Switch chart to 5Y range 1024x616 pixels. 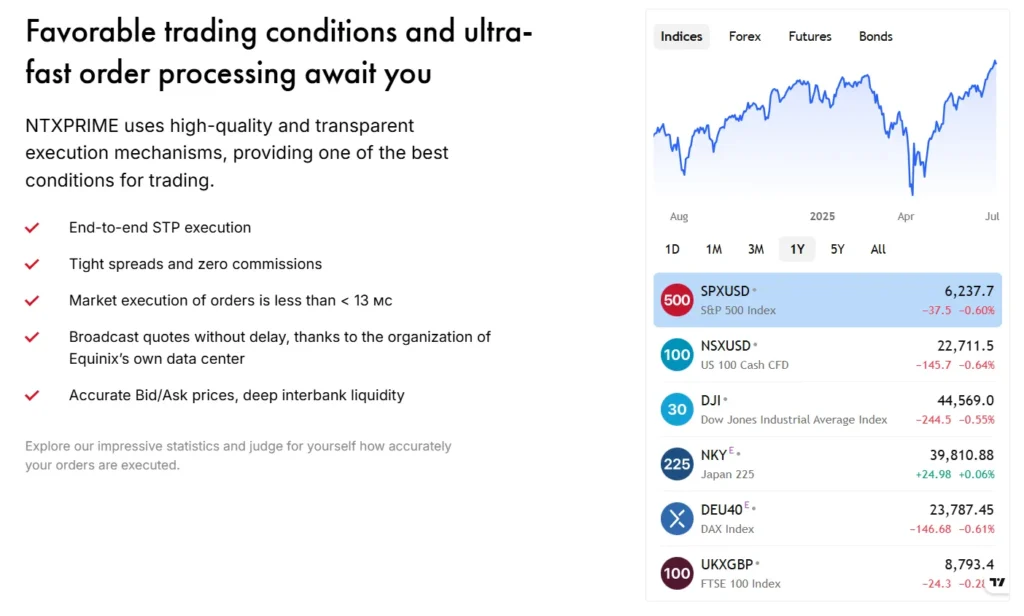tap(837, 249)
